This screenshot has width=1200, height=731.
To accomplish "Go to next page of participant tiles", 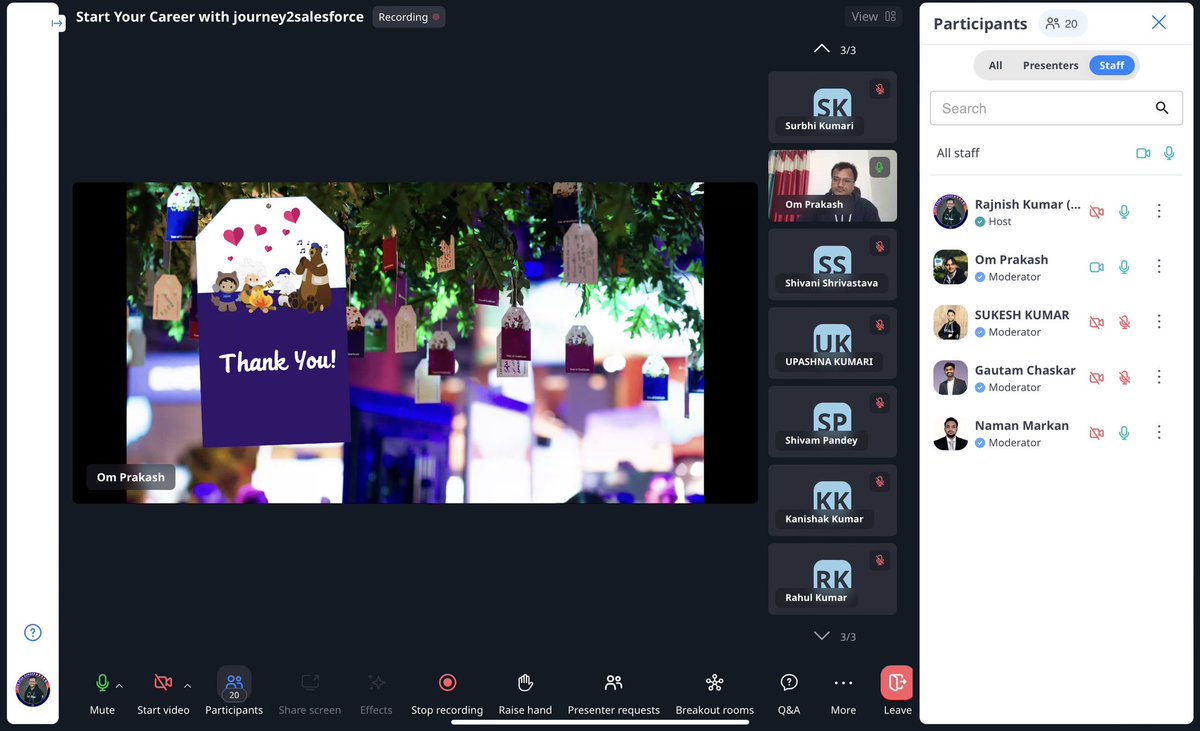I will [822, 636].
